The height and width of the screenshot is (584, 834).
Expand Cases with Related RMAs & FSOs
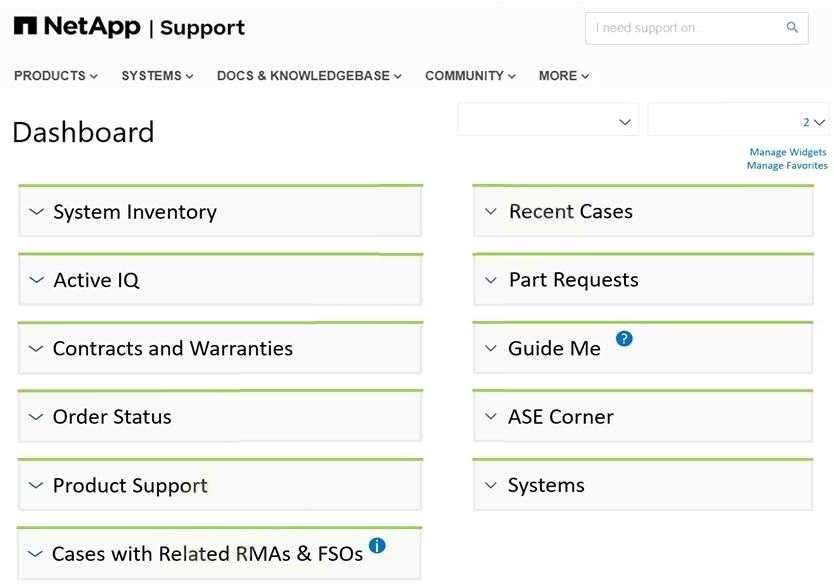tap(35, 554)
